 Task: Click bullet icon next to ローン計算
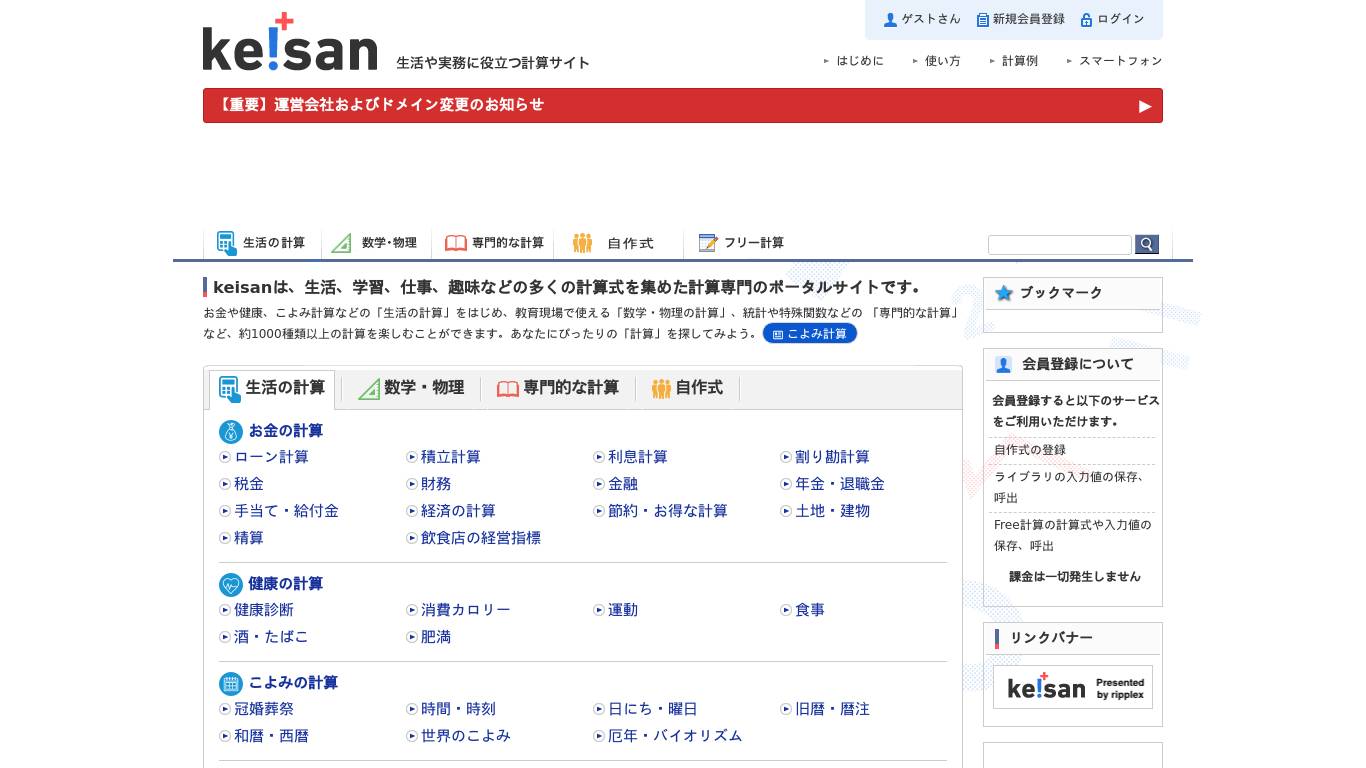coord(225,457)
